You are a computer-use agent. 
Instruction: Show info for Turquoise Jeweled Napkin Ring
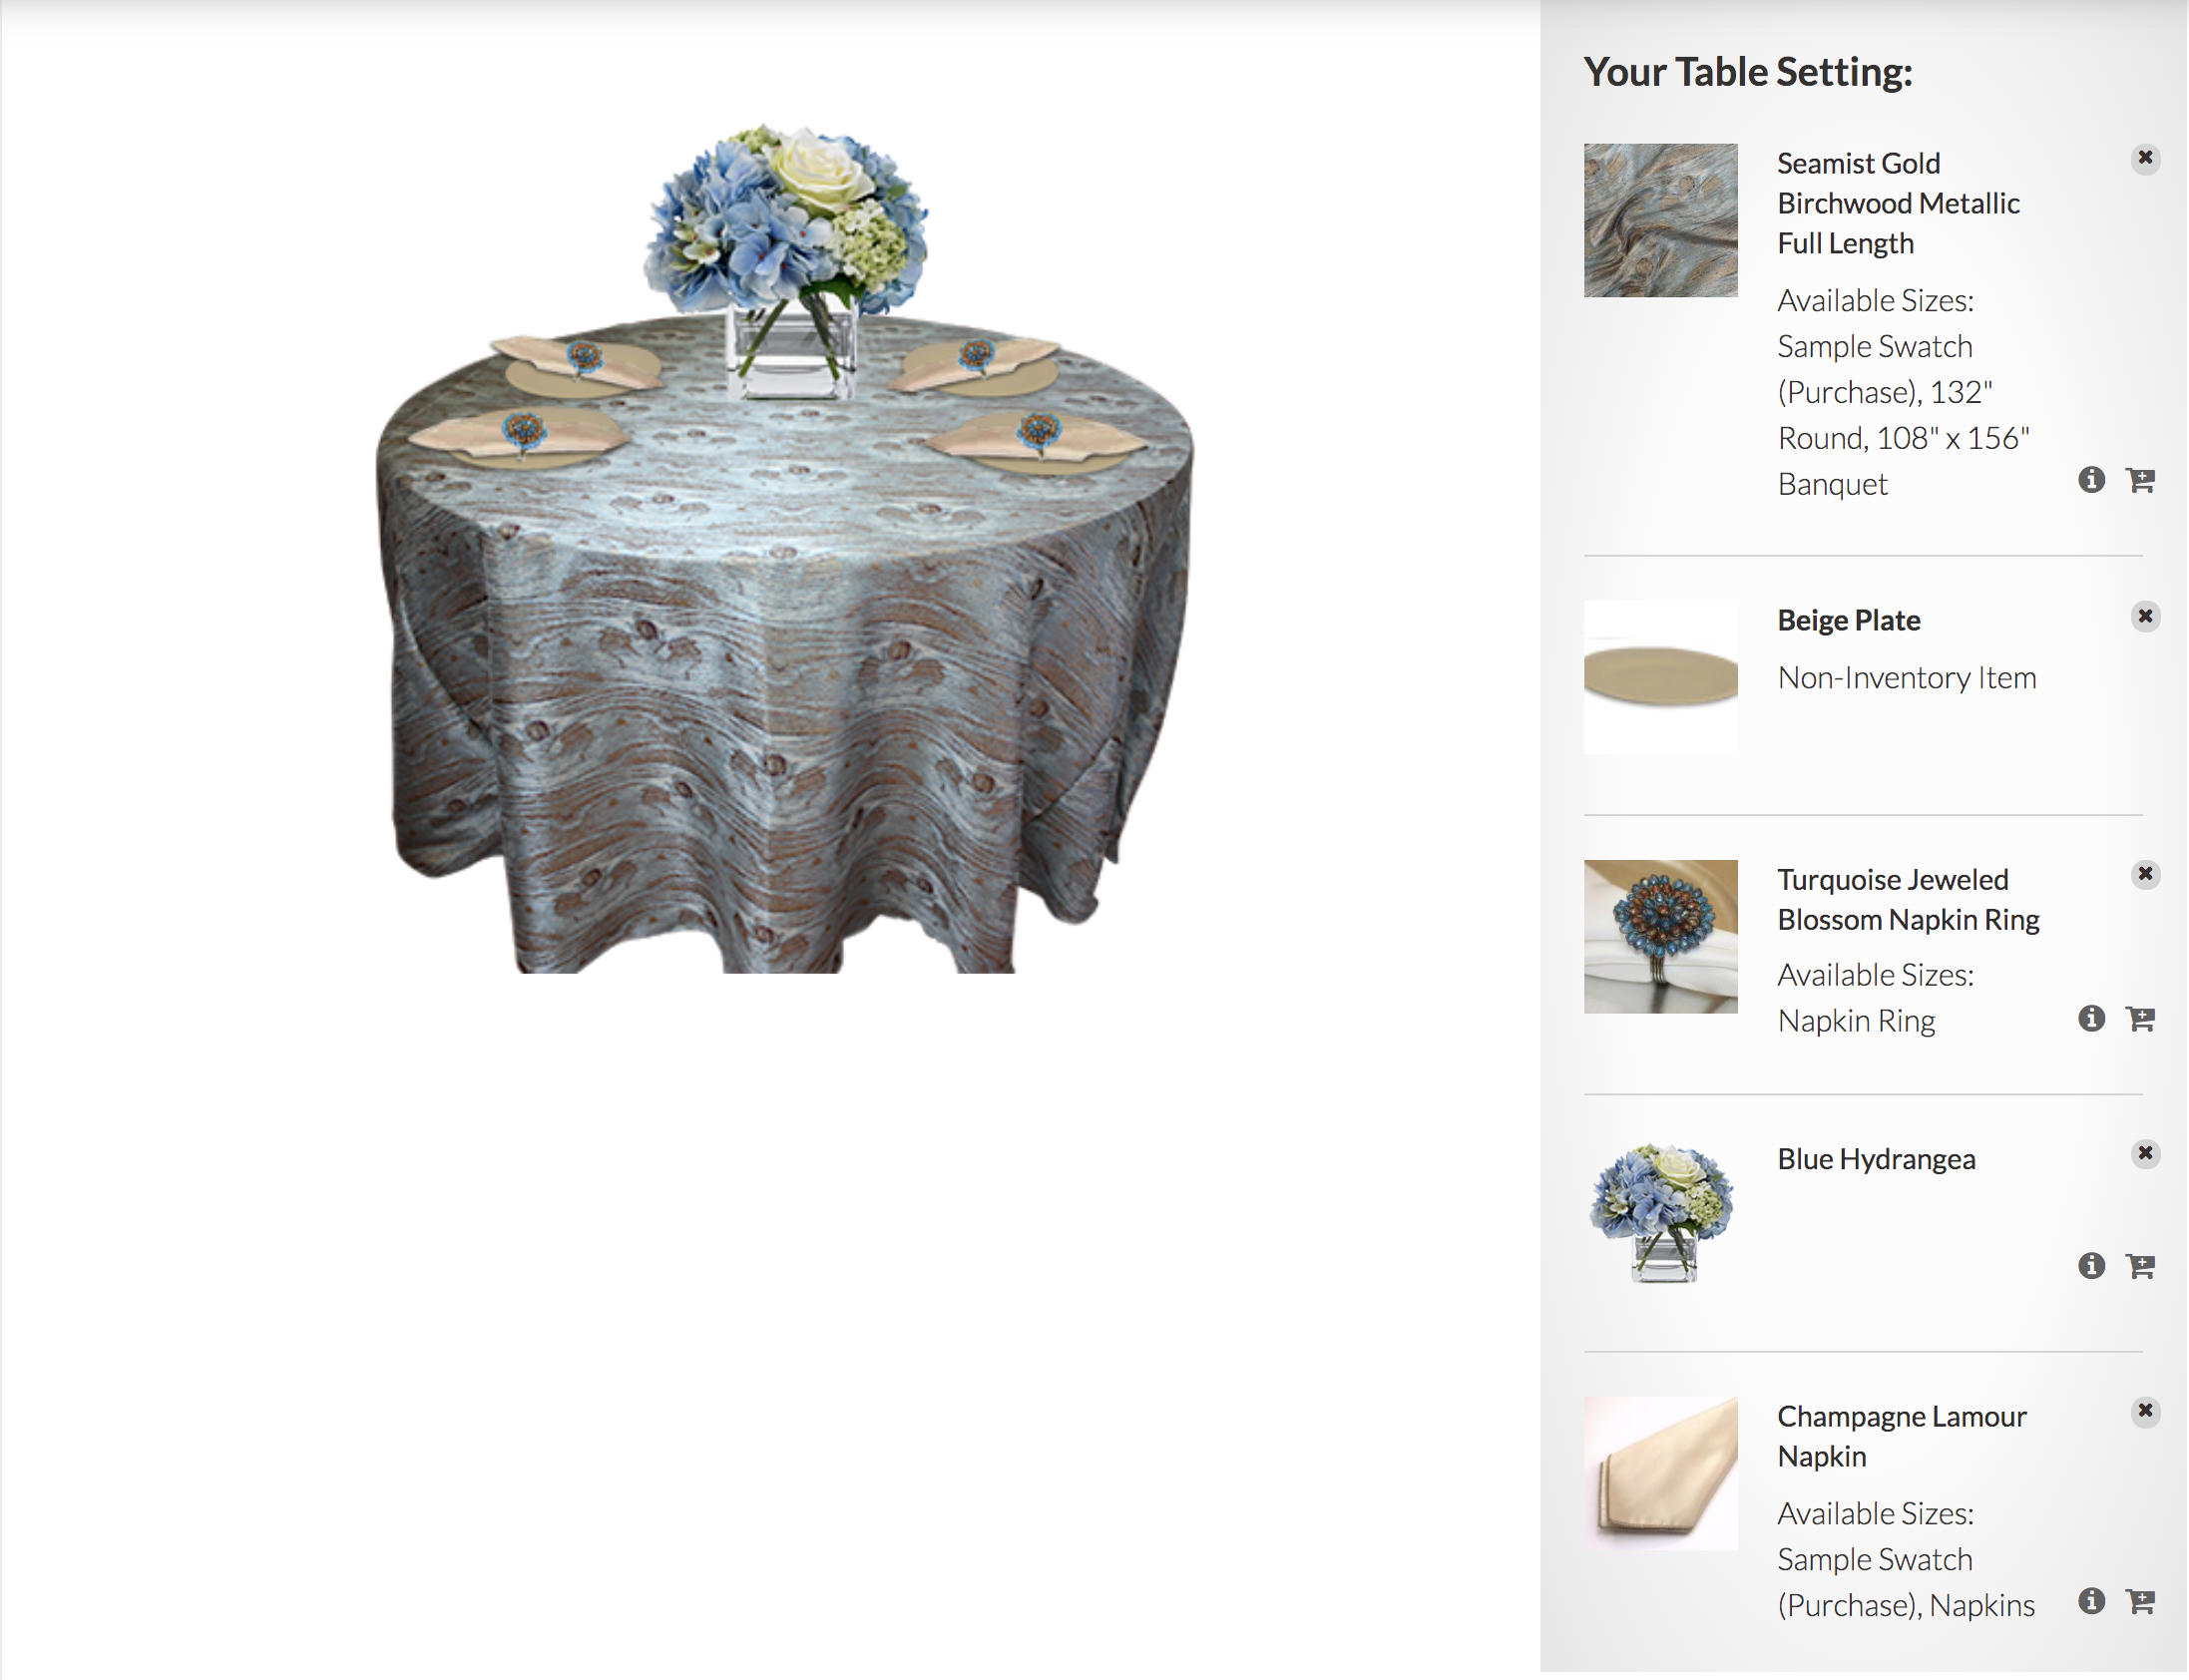pos(2091,1019)
